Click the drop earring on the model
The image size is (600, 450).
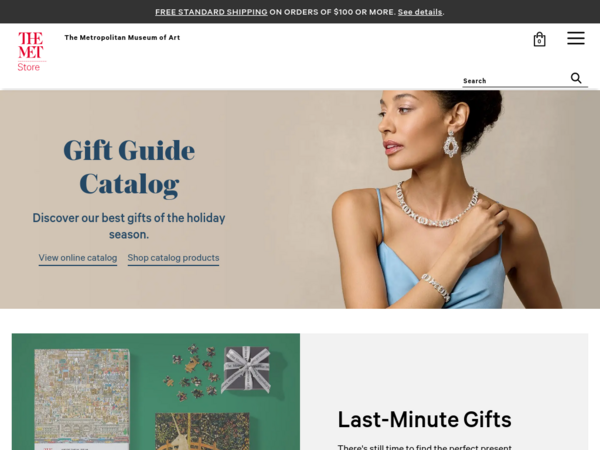tap(451, 144)
